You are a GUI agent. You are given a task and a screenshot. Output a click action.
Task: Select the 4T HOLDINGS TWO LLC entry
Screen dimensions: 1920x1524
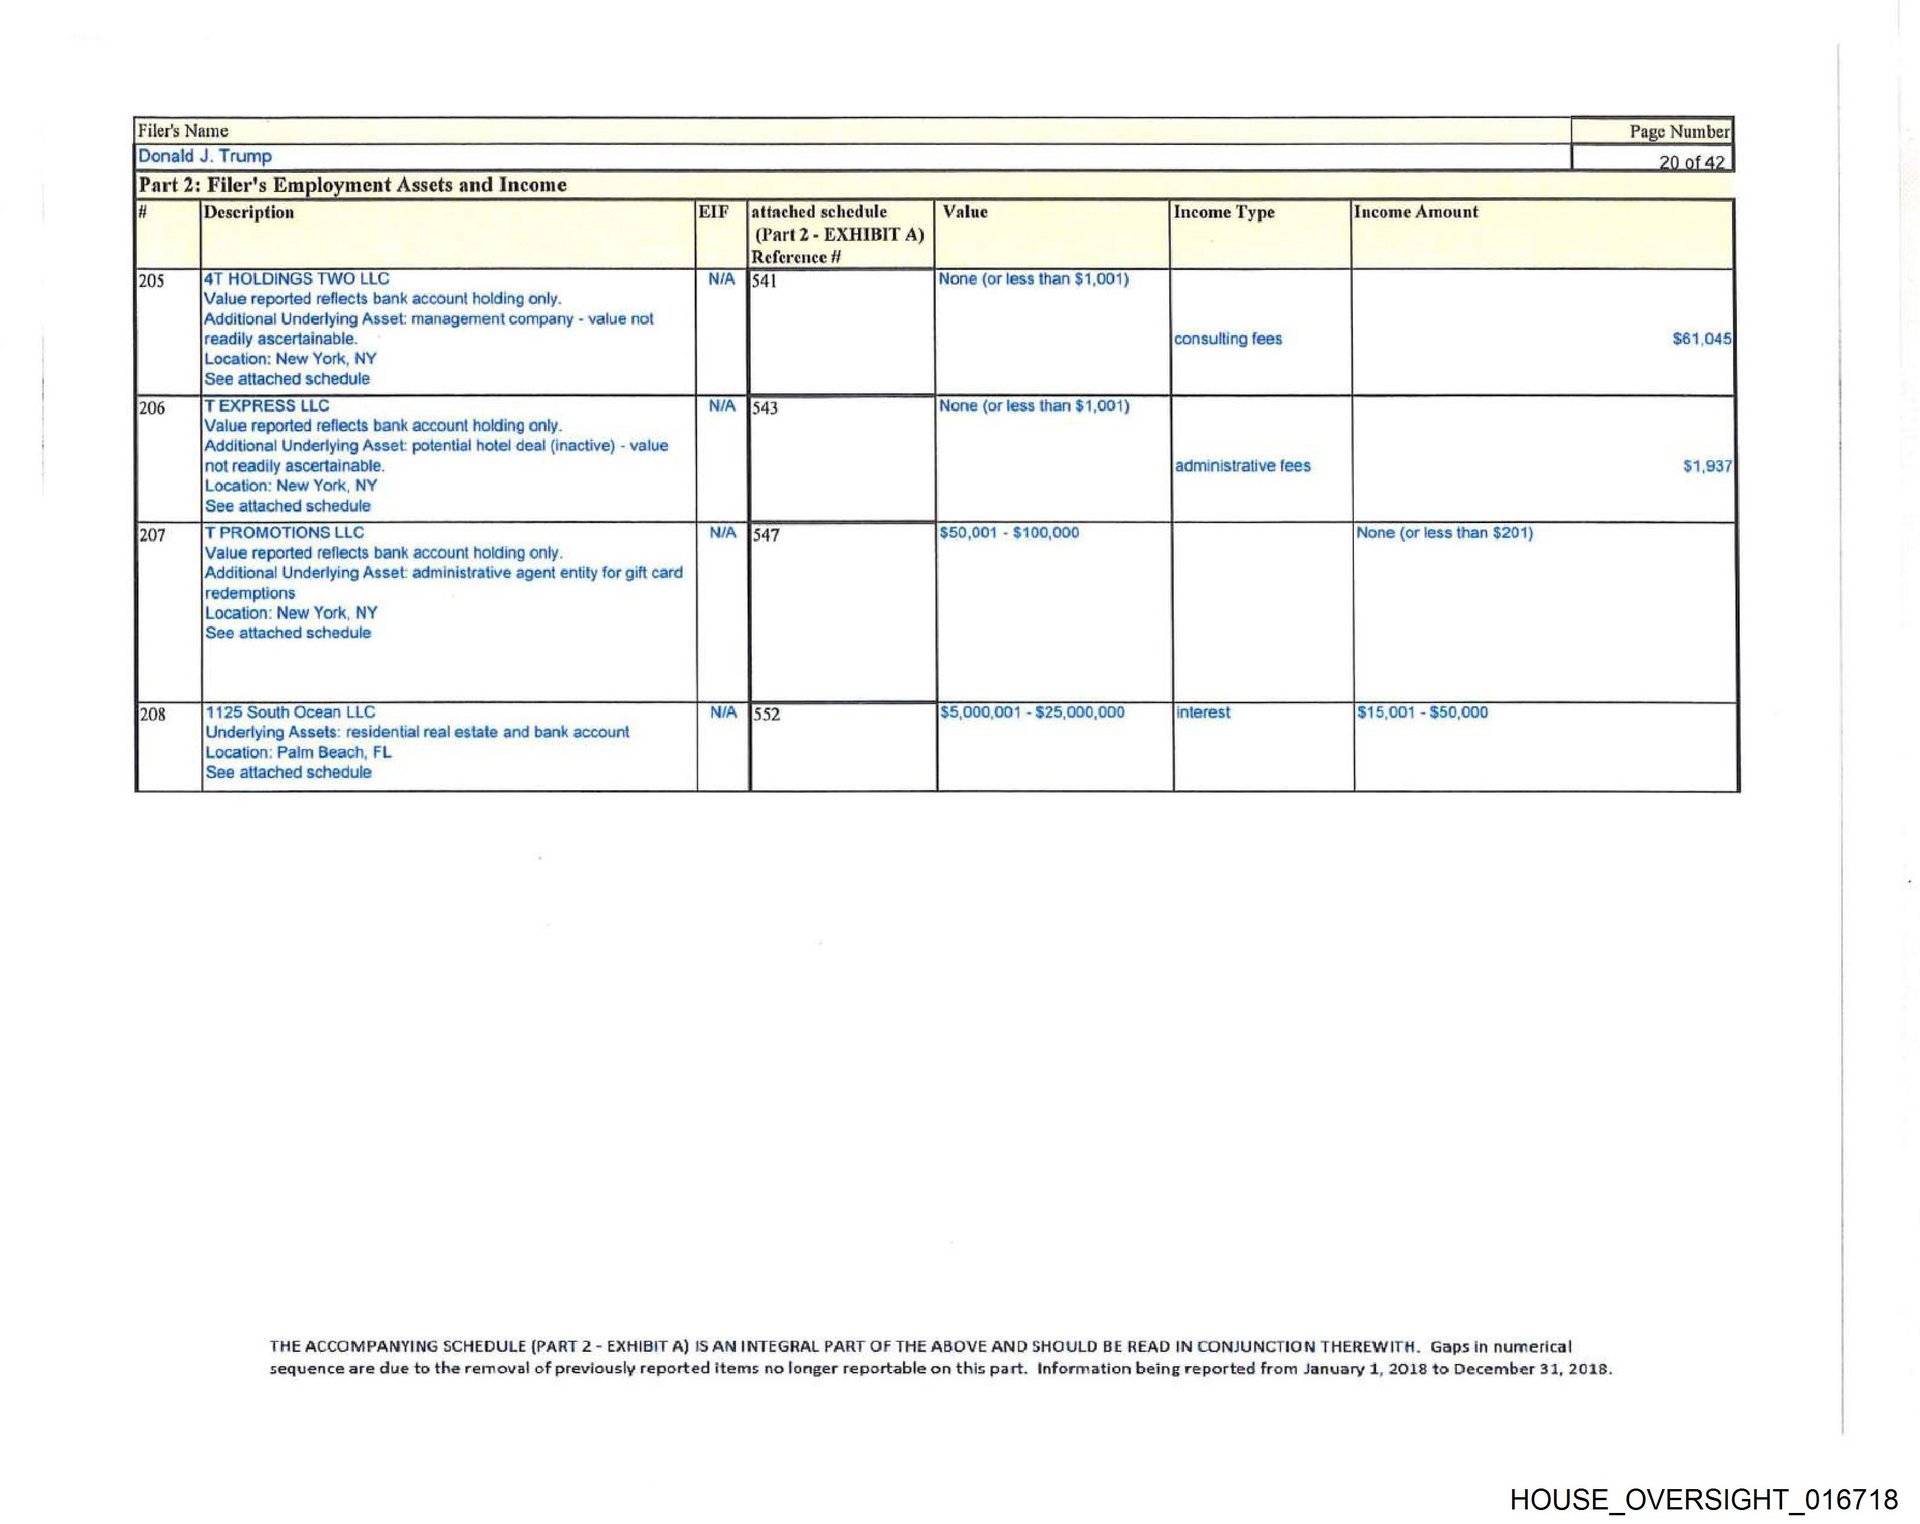click(x=297, y=279)
